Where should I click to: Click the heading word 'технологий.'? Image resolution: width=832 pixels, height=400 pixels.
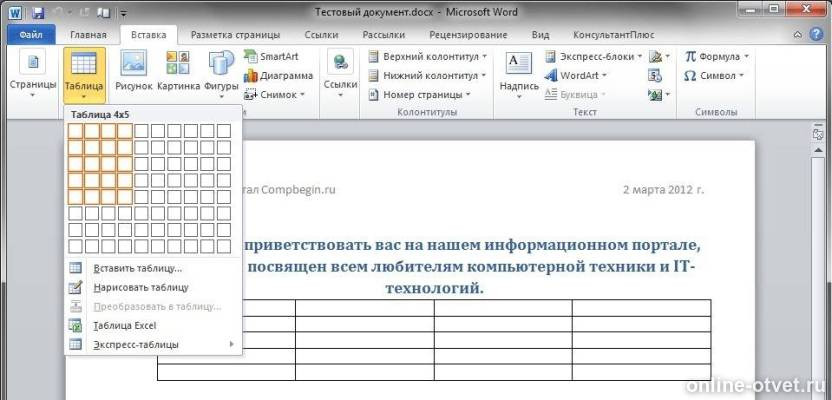(435, 288)
